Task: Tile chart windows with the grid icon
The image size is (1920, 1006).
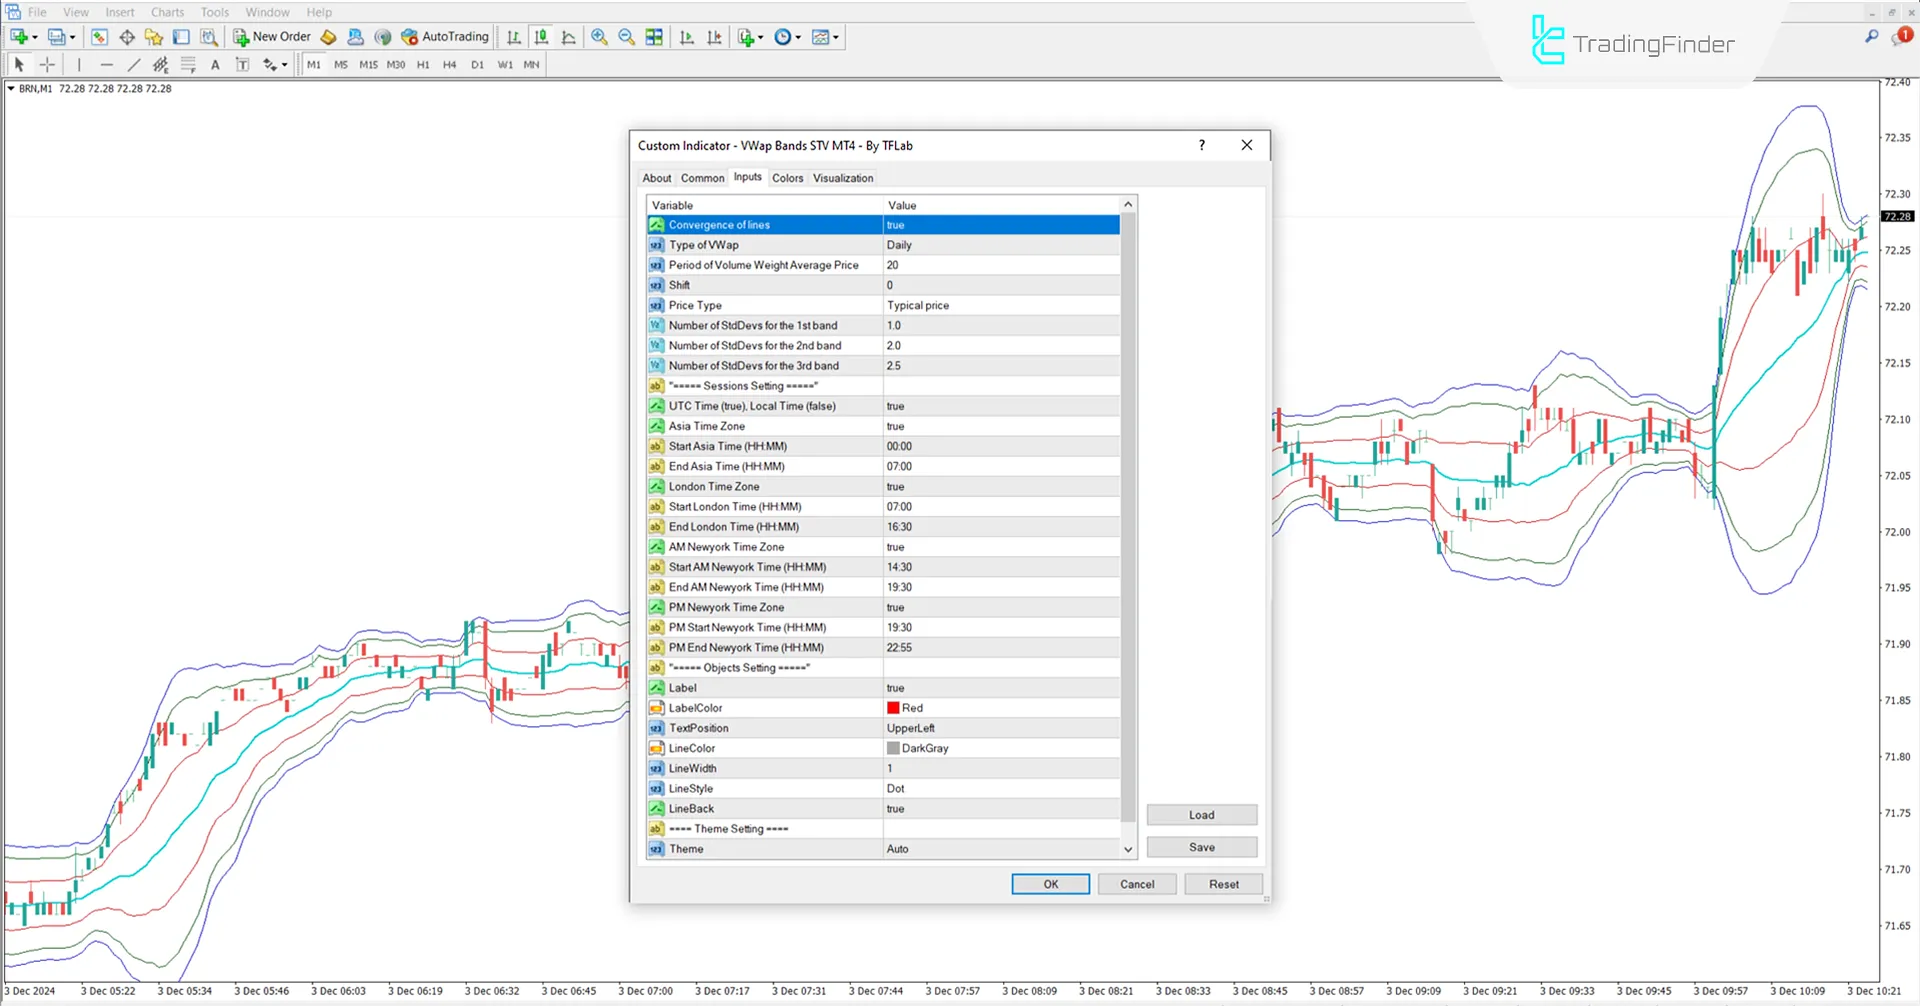Action: pos(654,37)
